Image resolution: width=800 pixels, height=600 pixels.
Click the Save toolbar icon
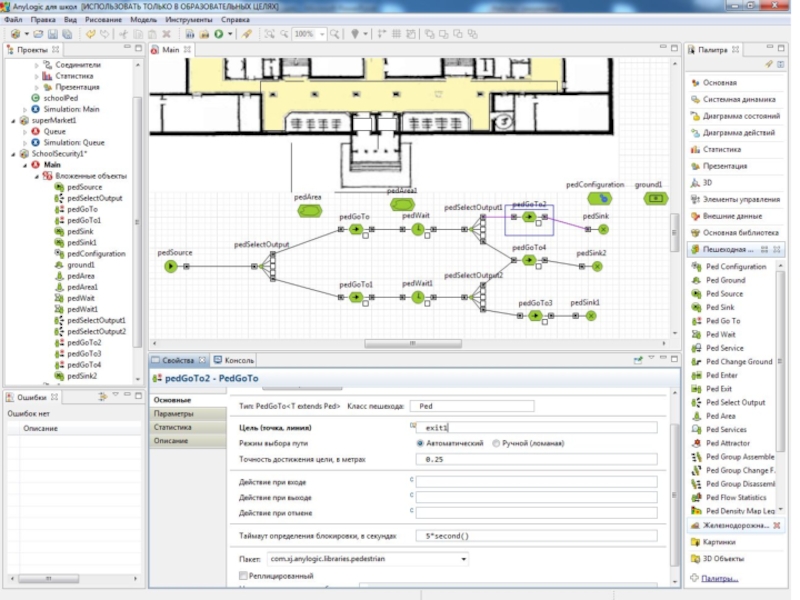pos(51,34)
